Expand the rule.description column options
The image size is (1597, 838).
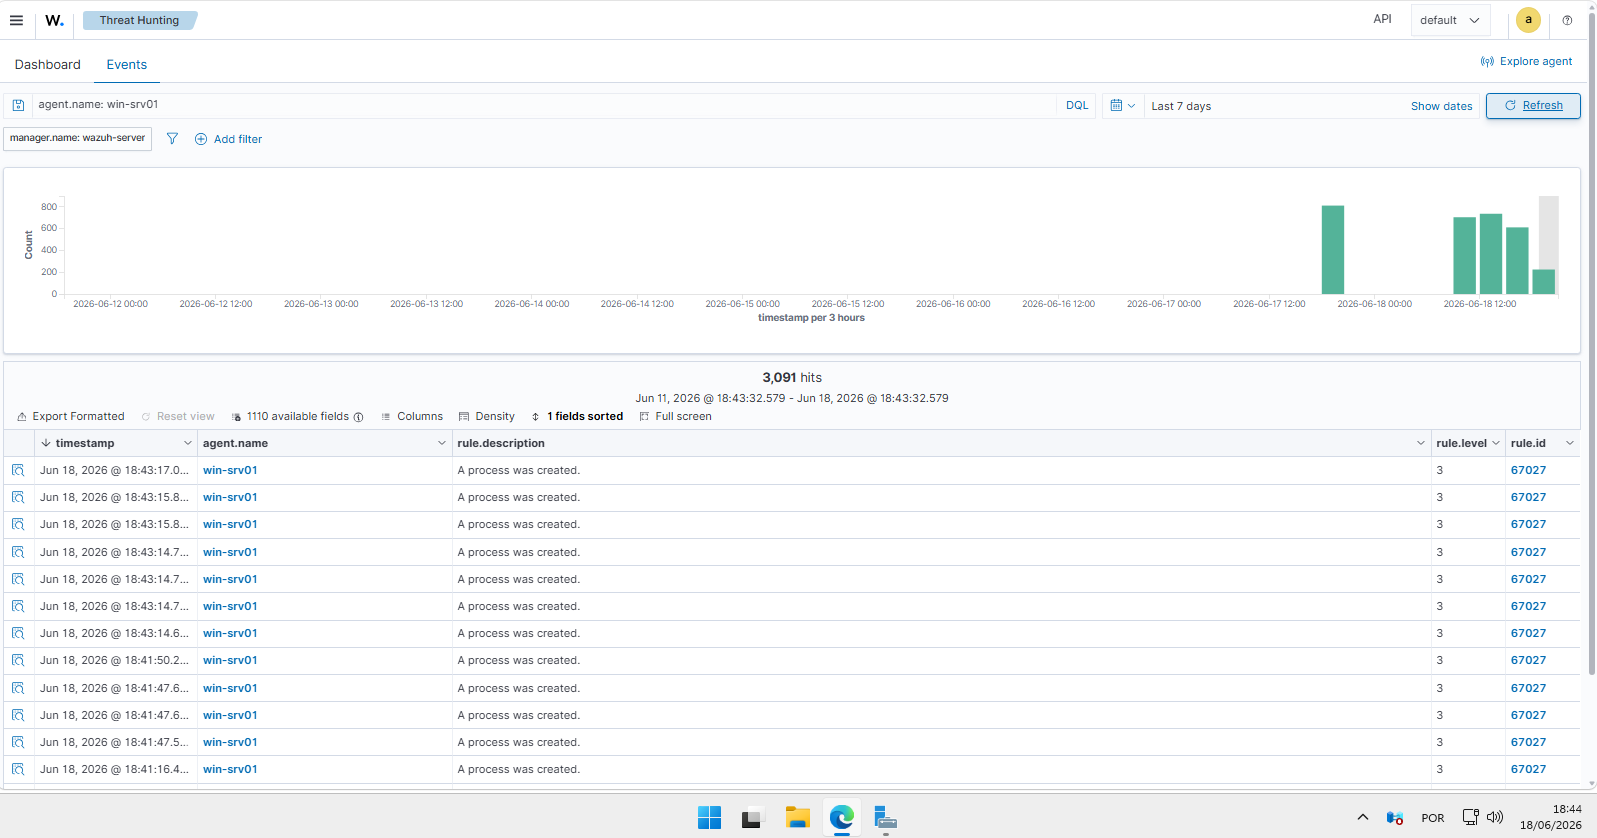[1420, 443]
